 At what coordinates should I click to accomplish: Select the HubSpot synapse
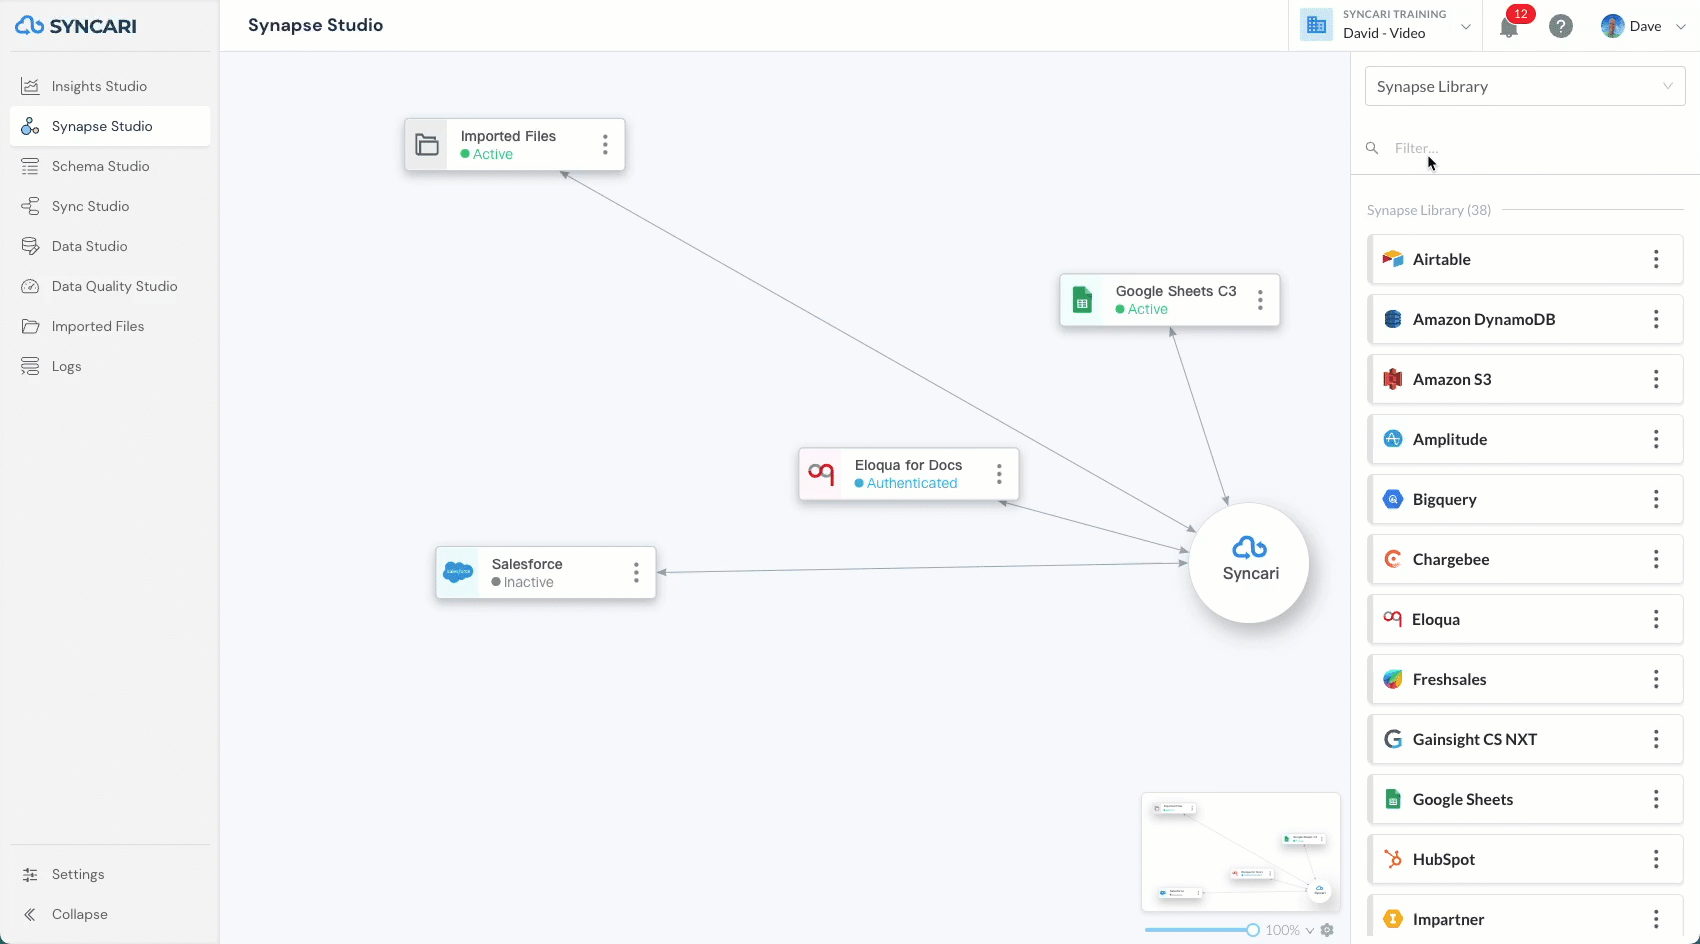(1525, 859)
